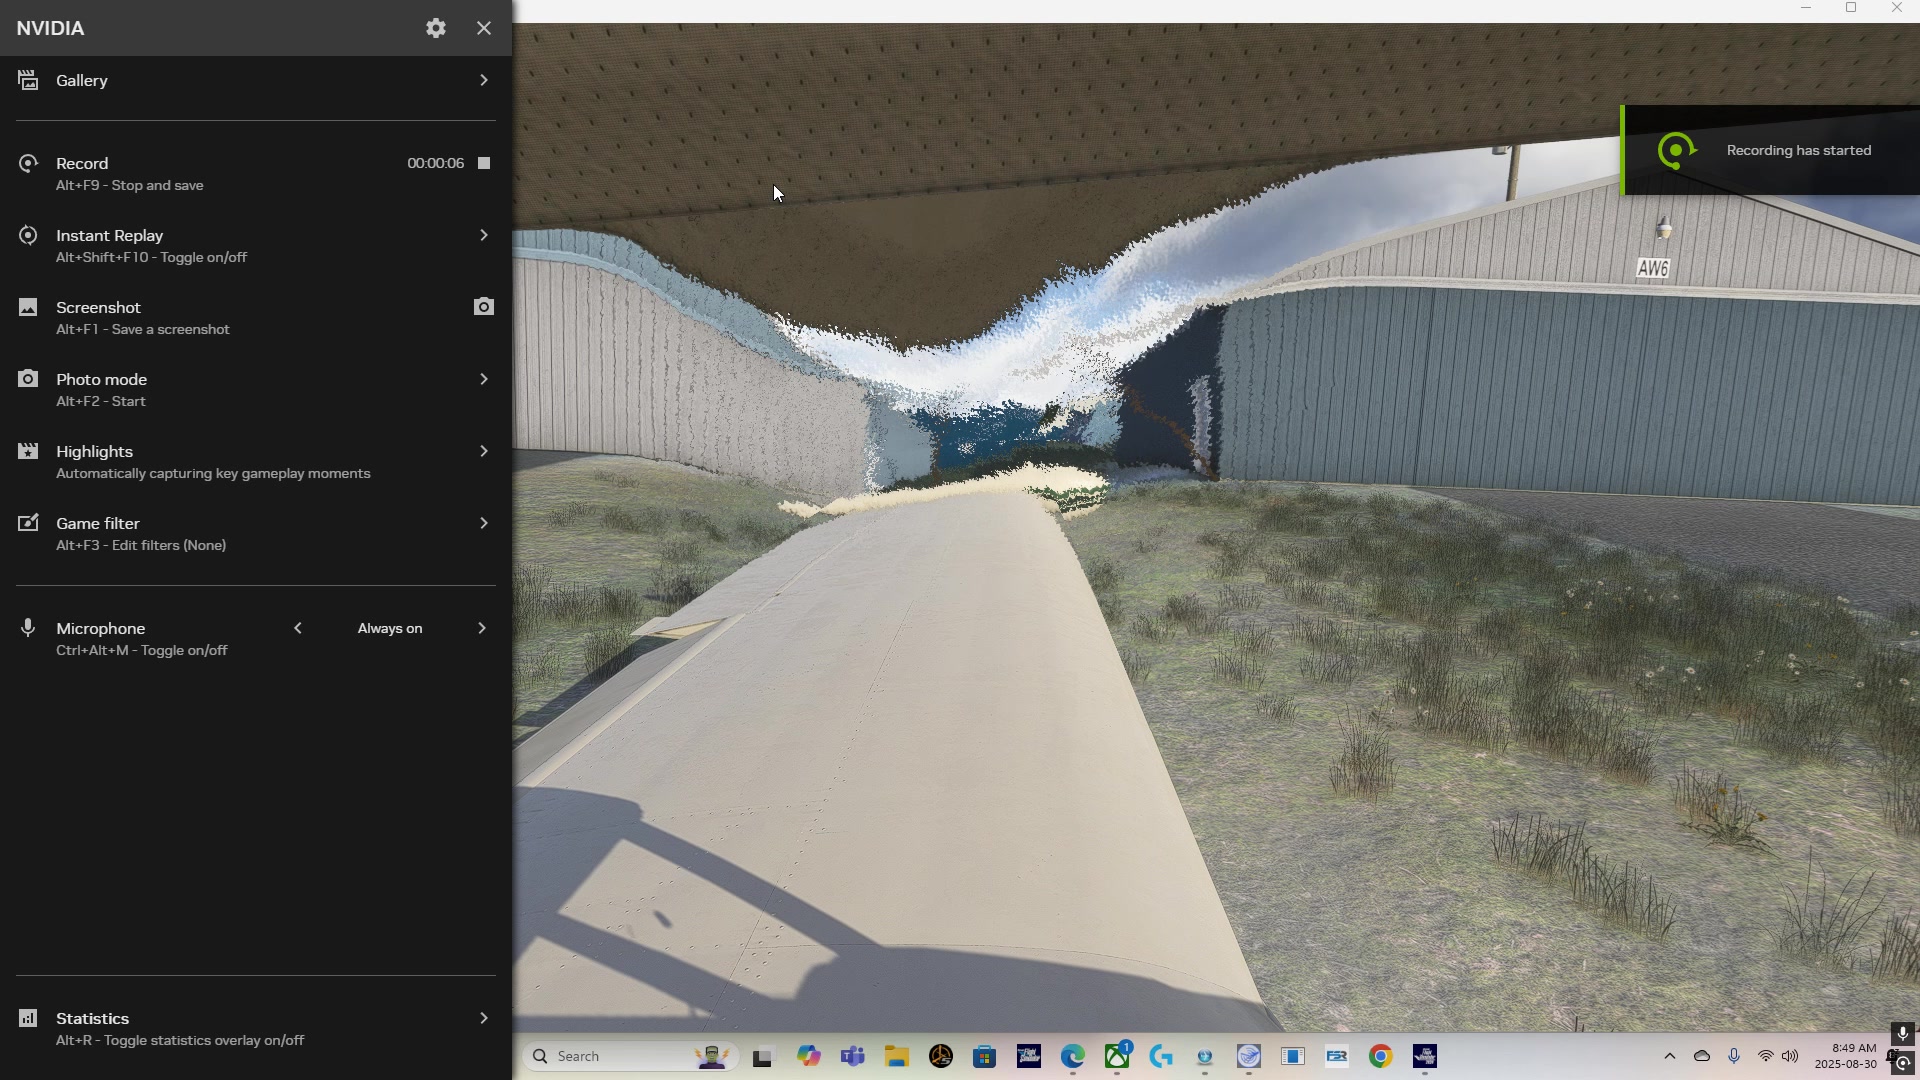Click the Microphone icon in the overlay
The image size is (1920, 1080).
[28, 628]
